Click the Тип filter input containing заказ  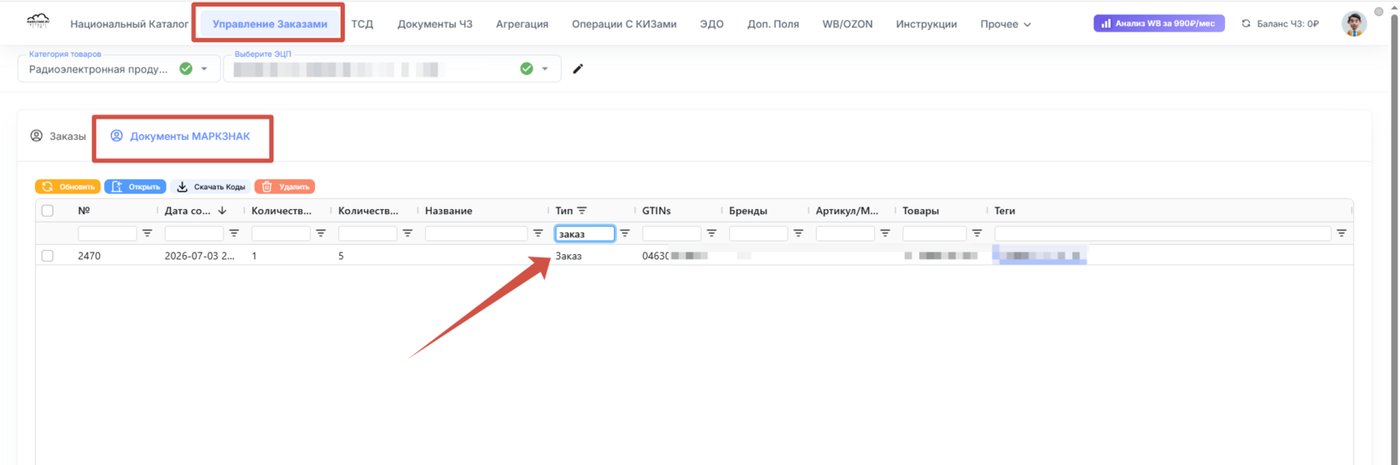click(585, 233)
